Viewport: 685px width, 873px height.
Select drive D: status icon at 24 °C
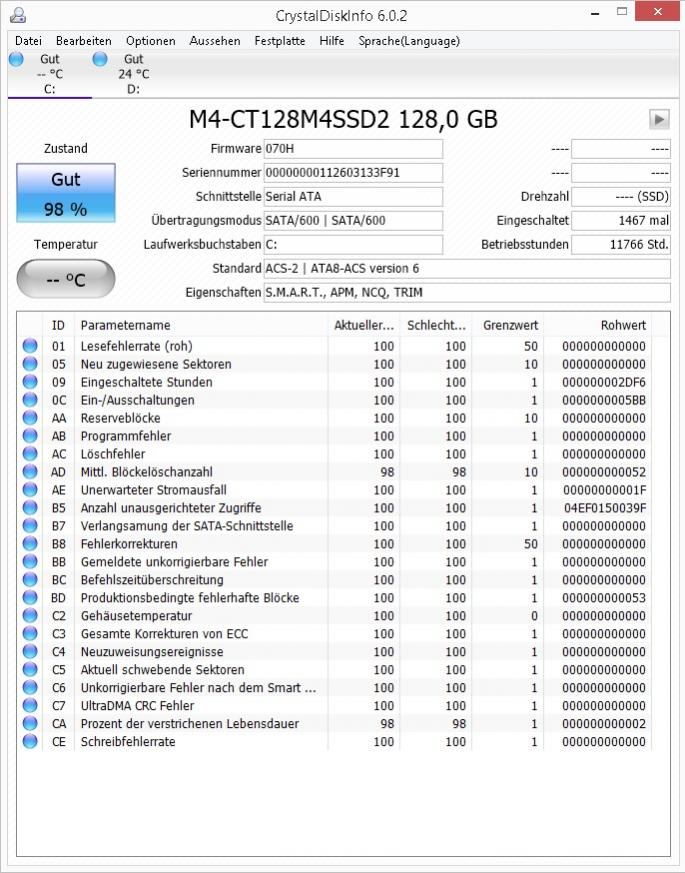click(100, 59)
